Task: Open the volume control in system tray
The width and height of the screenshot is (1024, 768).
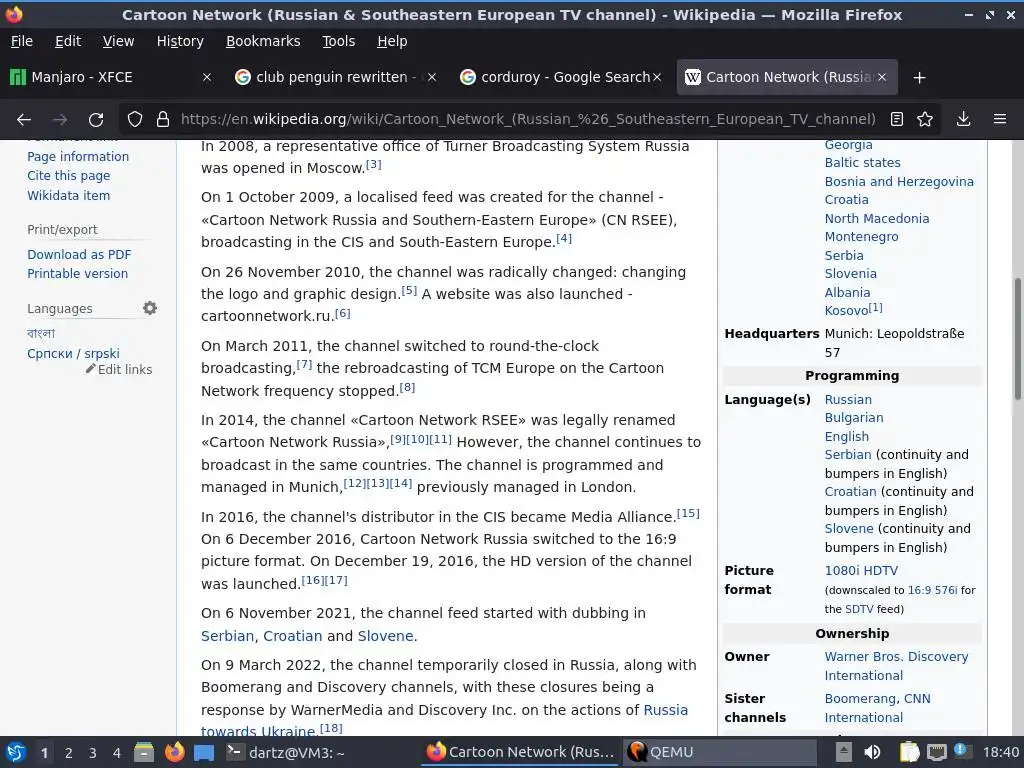Action: point(872,752)
